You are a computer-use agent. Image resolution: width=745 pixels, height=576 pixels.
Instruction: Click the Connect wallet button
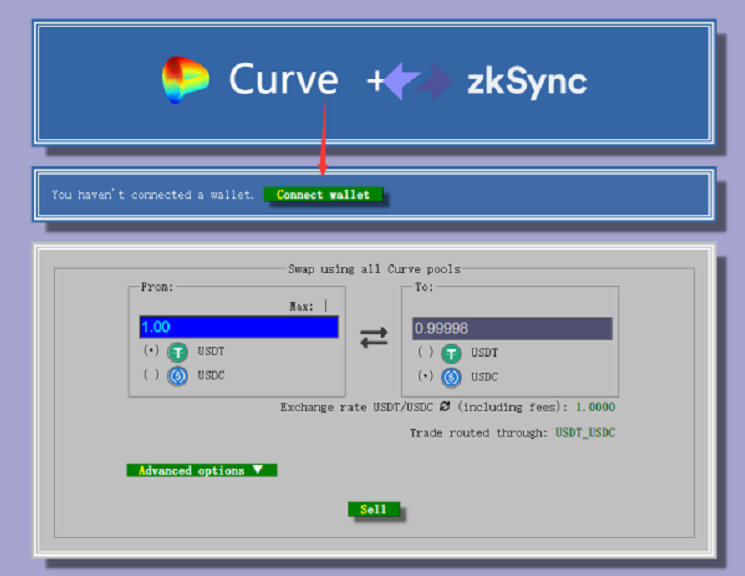pos(323,194)
